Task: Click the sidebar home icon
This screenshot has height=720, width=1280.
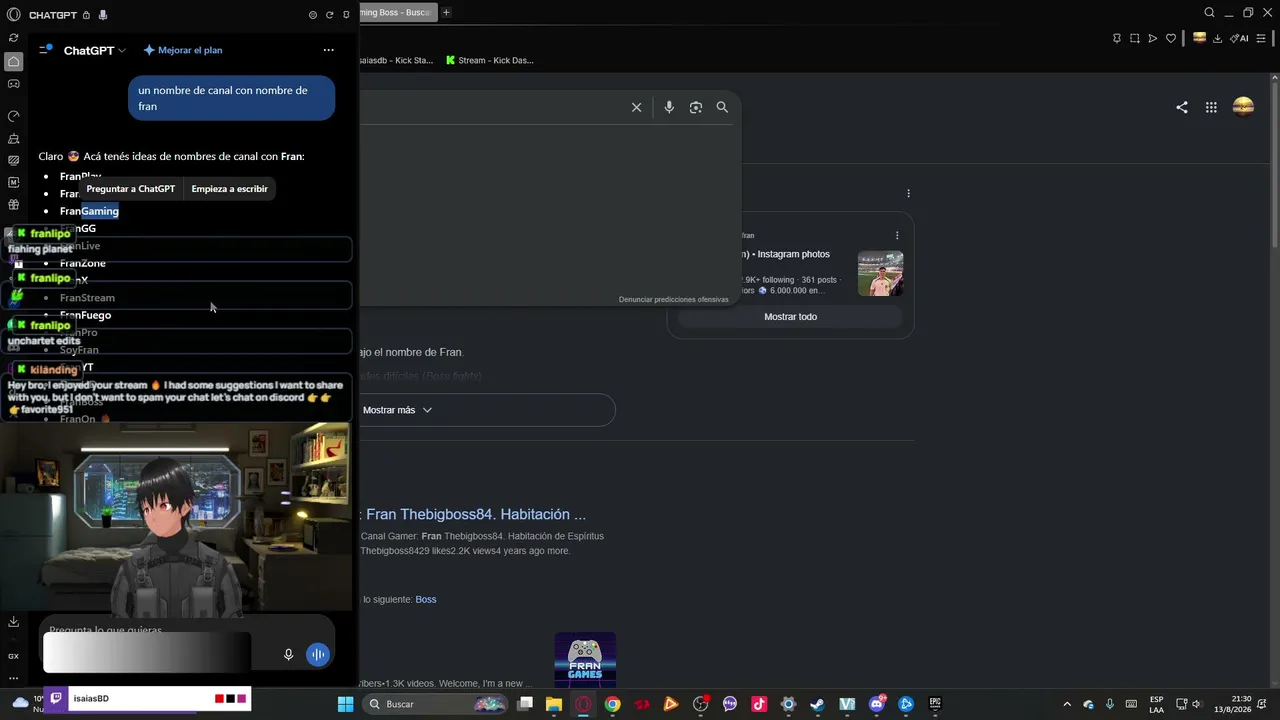Action: point(14,62)
